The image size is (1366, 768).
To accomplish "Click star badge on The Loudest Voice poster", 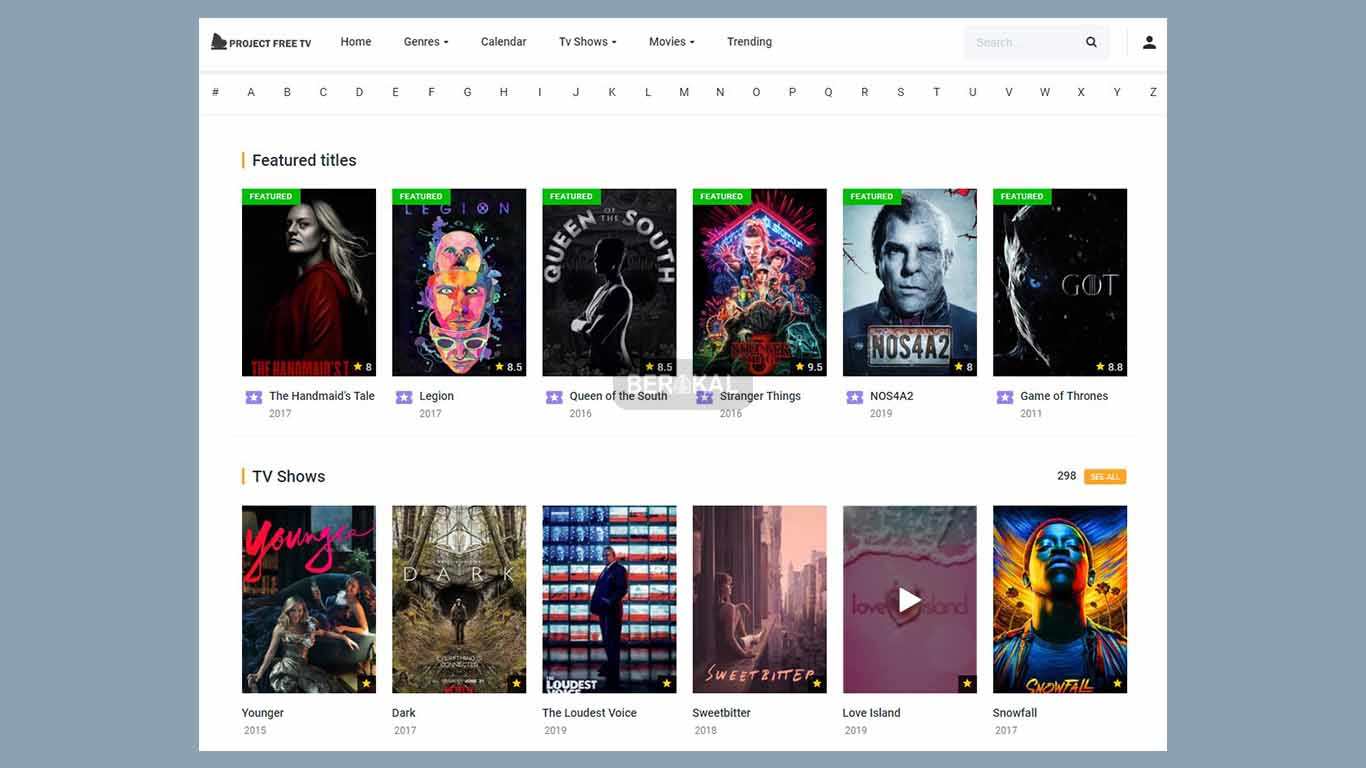I will (x=666, y=684).
